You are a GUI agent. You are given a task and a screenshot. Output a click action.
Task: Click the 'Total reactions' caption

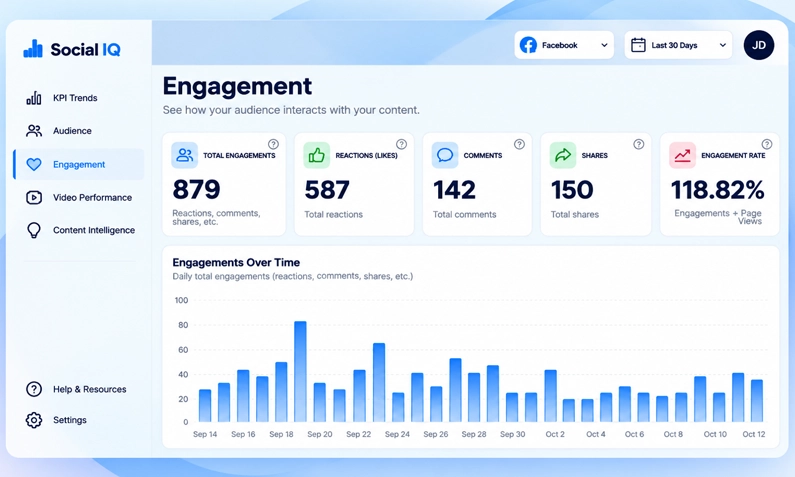pyautogui.click(x=334, y=214)
